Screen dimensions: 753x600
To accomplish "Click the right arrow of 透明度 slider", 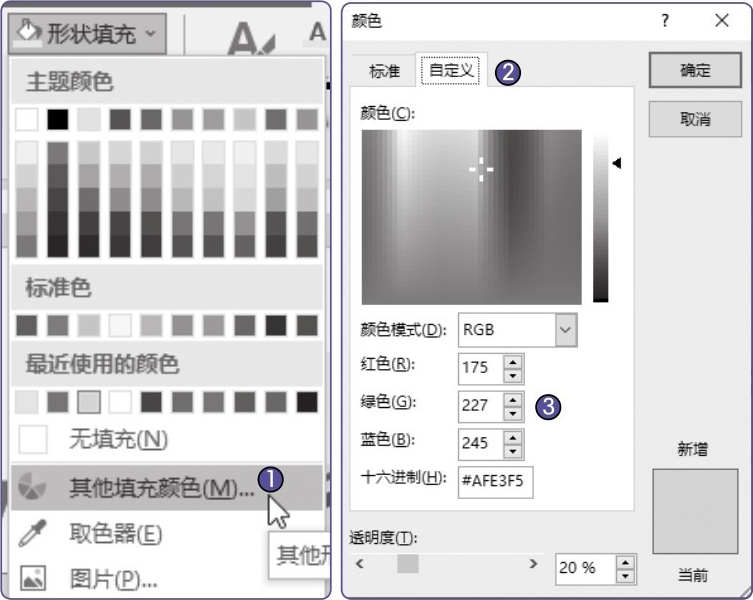I will tap(533, 564).
